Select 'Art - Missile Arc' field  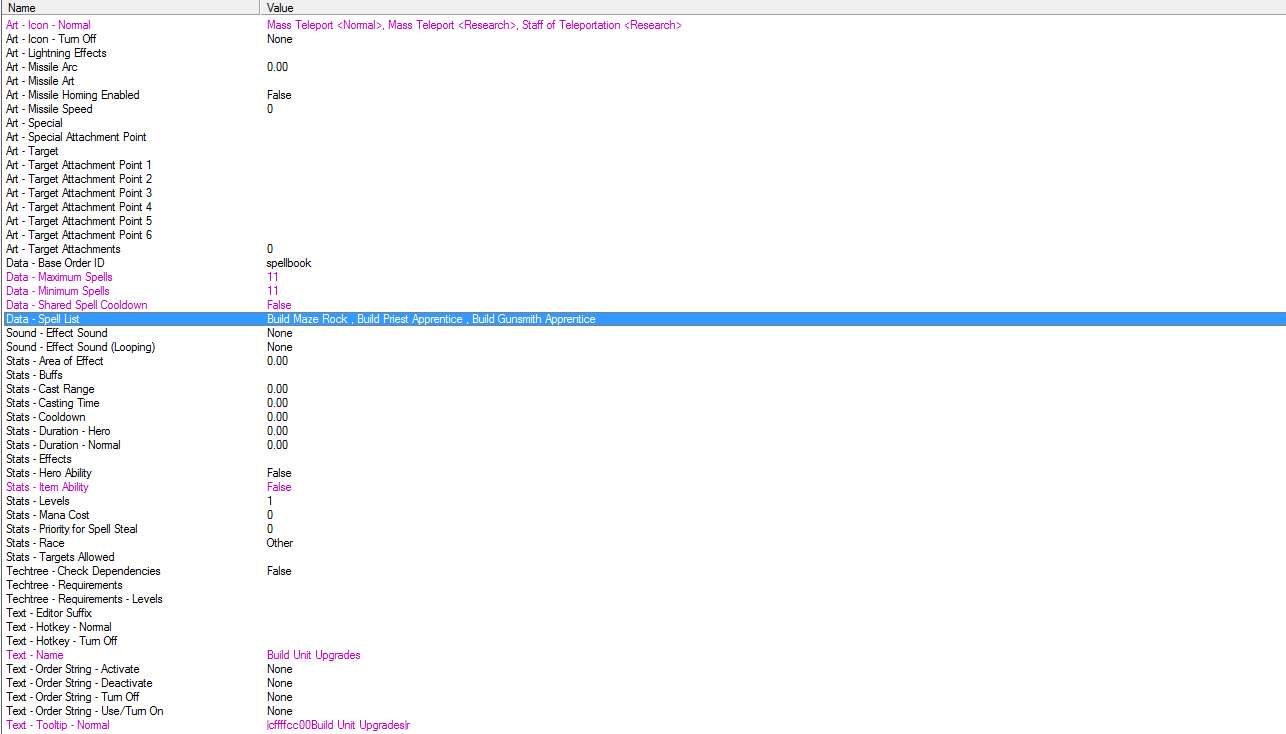click(x=643, y=67)
